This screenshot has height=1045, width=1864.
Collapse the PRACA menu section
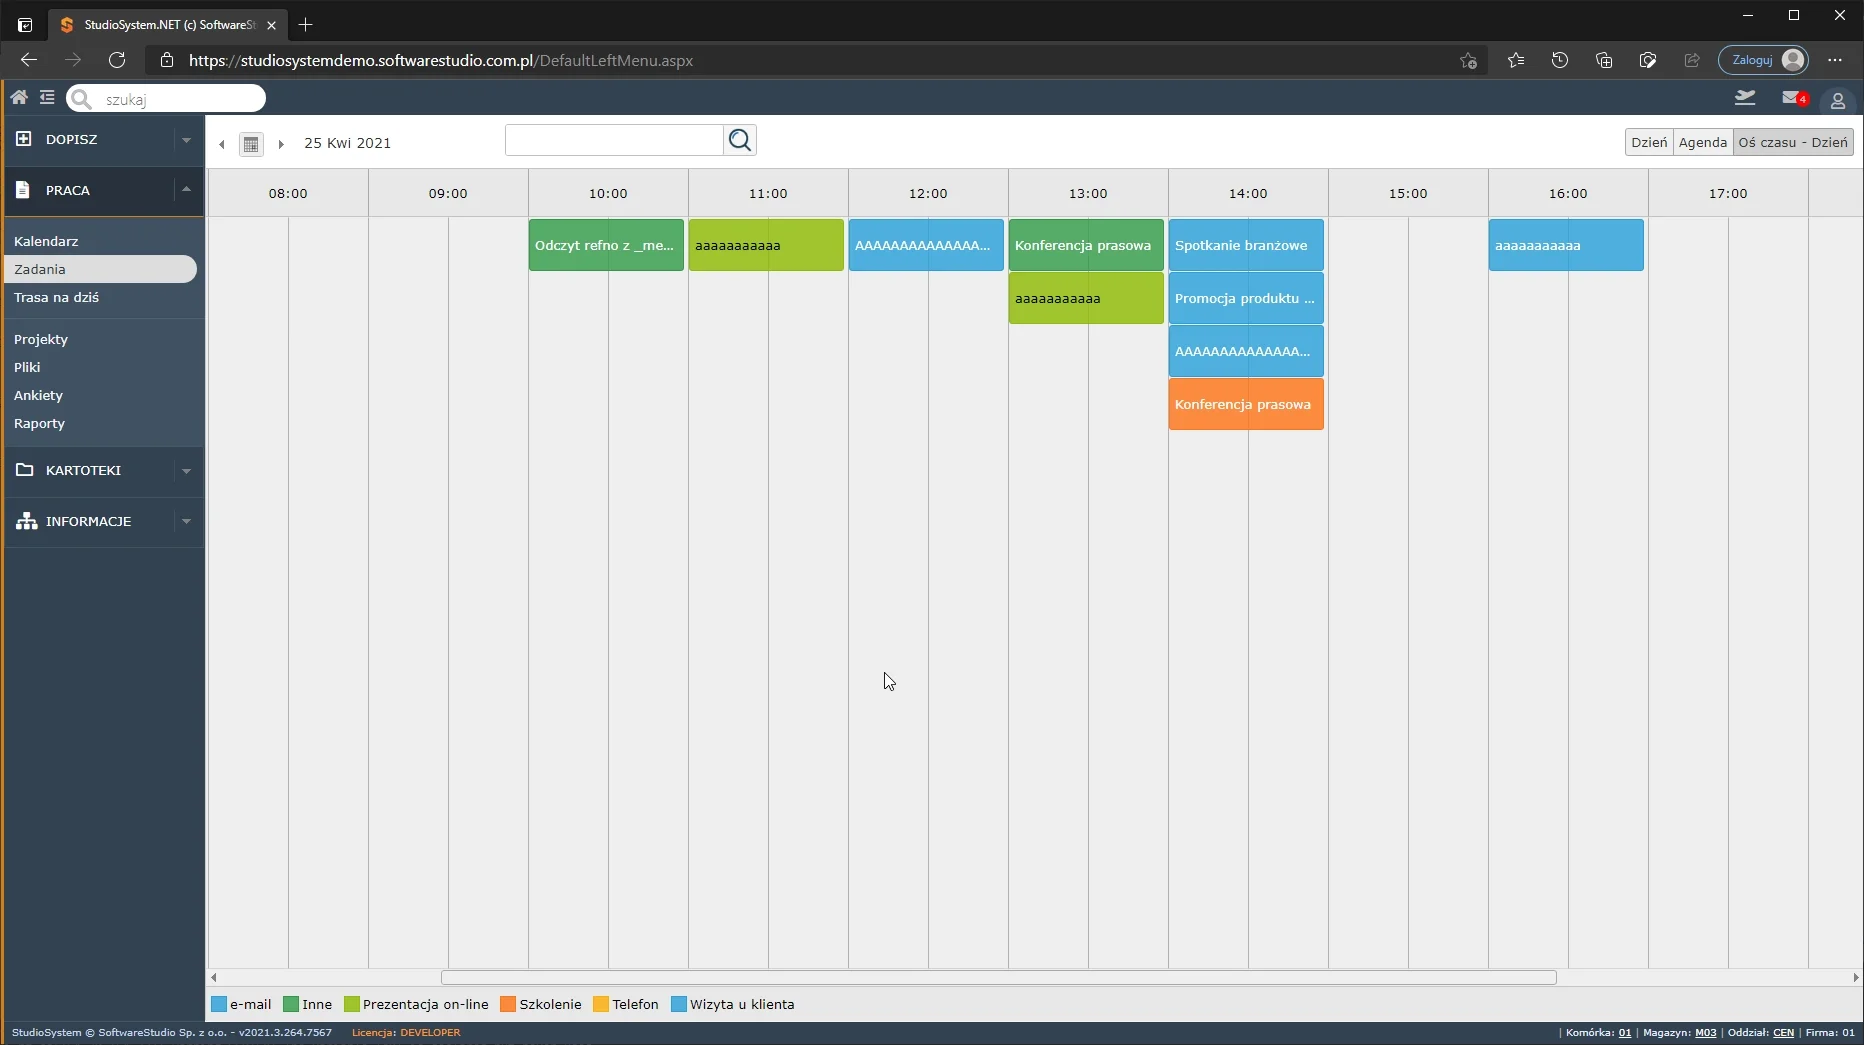[x=186, y=190]
